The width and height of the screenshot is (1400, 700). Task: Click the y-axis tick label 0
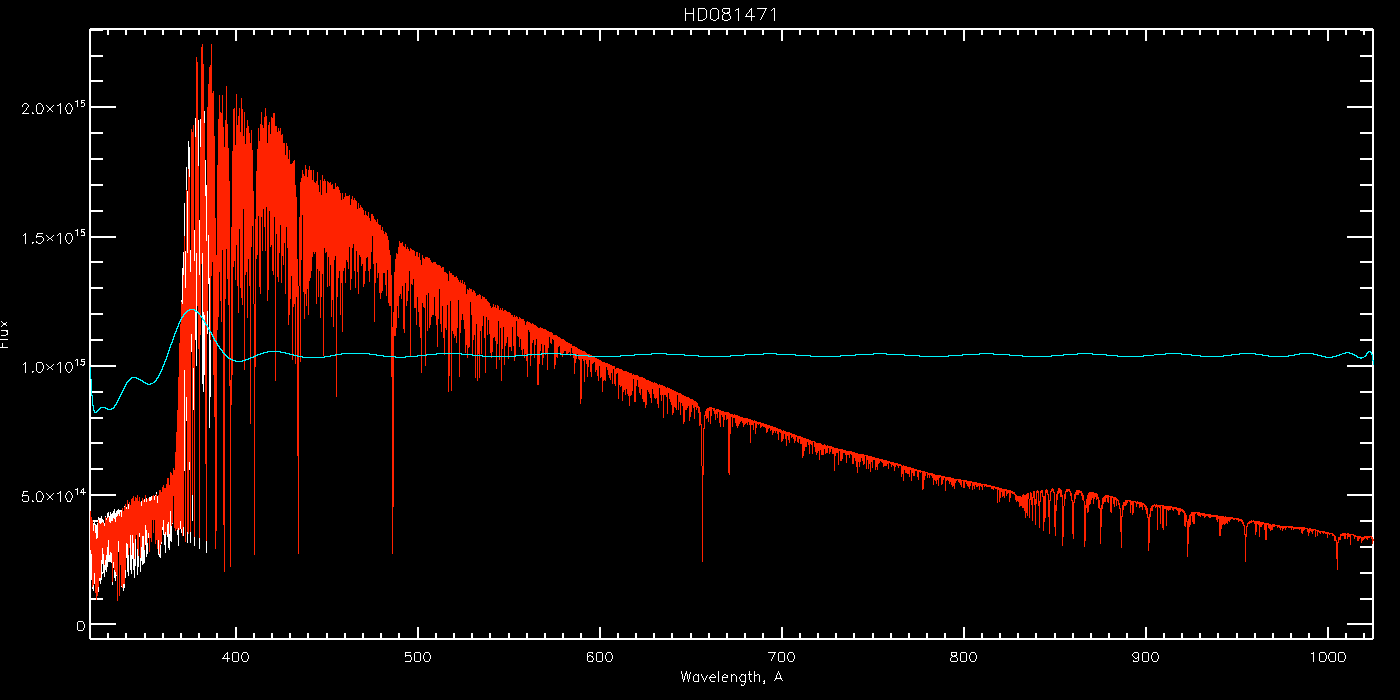click(x=81, y=626)
